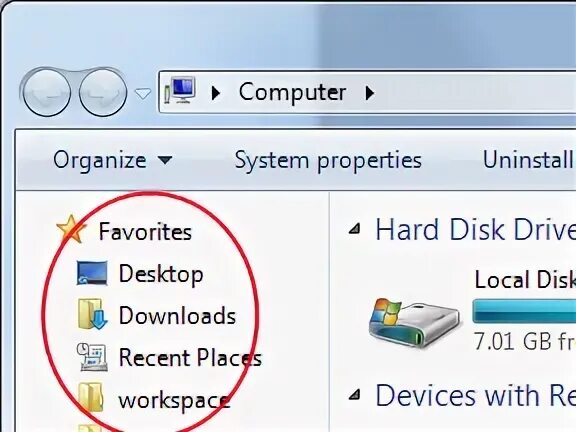The height and width of the screenshot is (432, 576).
Task: Open the recent pages dropdown arrow
Action: pyautogui.click(x=143, y=94)
